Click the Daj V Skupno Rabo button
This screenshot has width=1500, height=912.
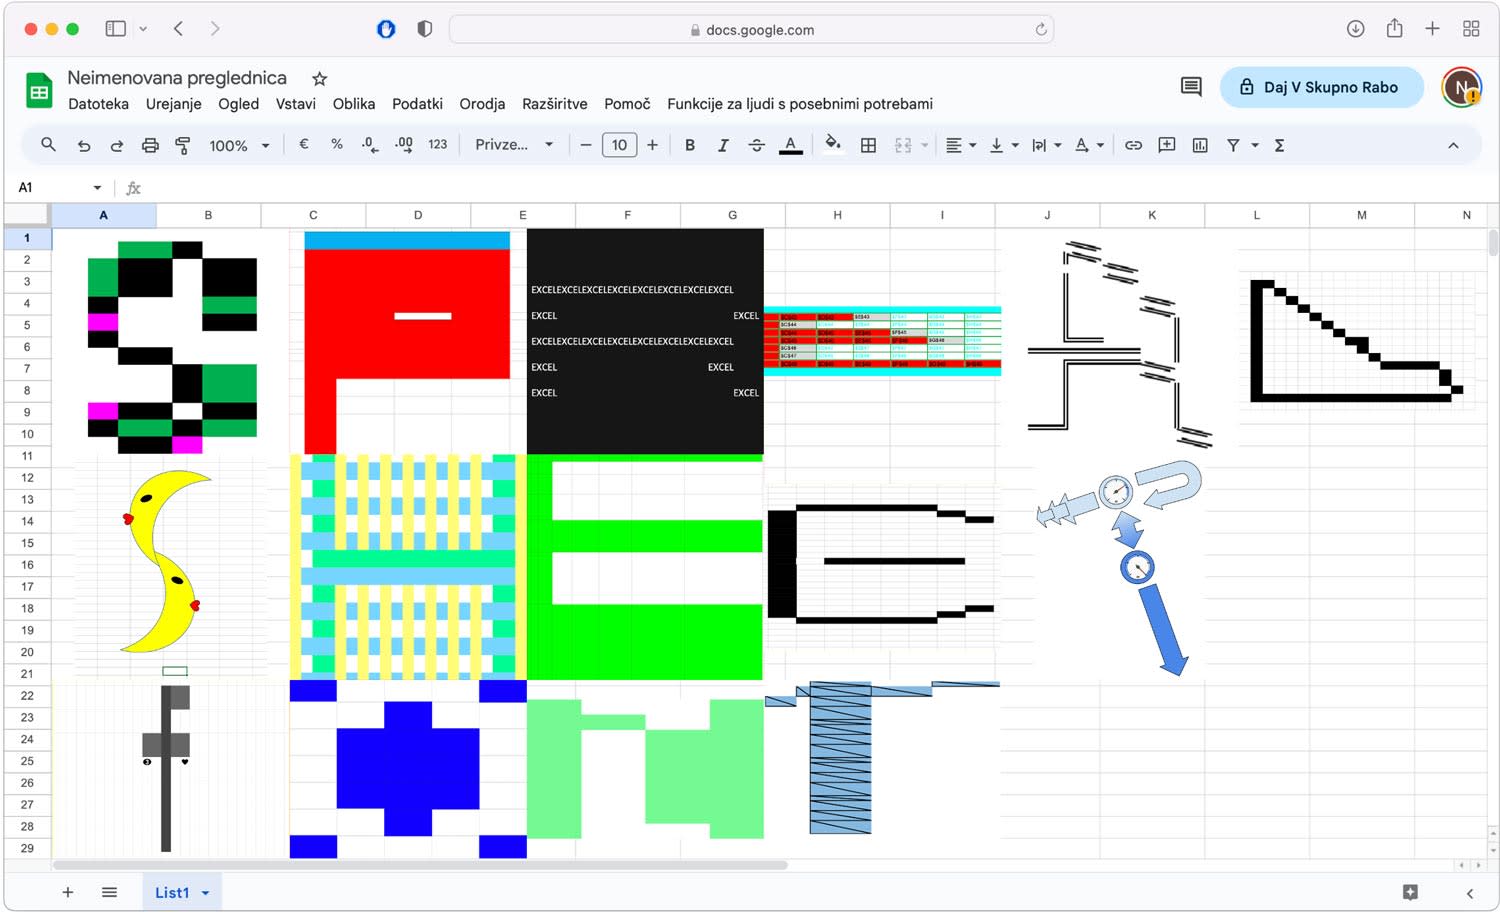1321,87
